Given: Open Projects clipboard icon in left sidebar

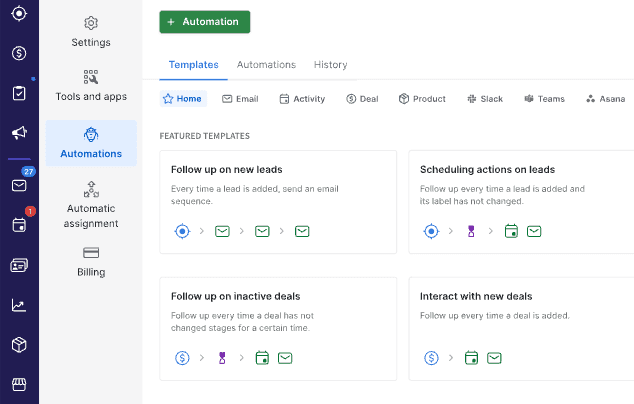Looking at the screenshot, I should coord(19,93).
